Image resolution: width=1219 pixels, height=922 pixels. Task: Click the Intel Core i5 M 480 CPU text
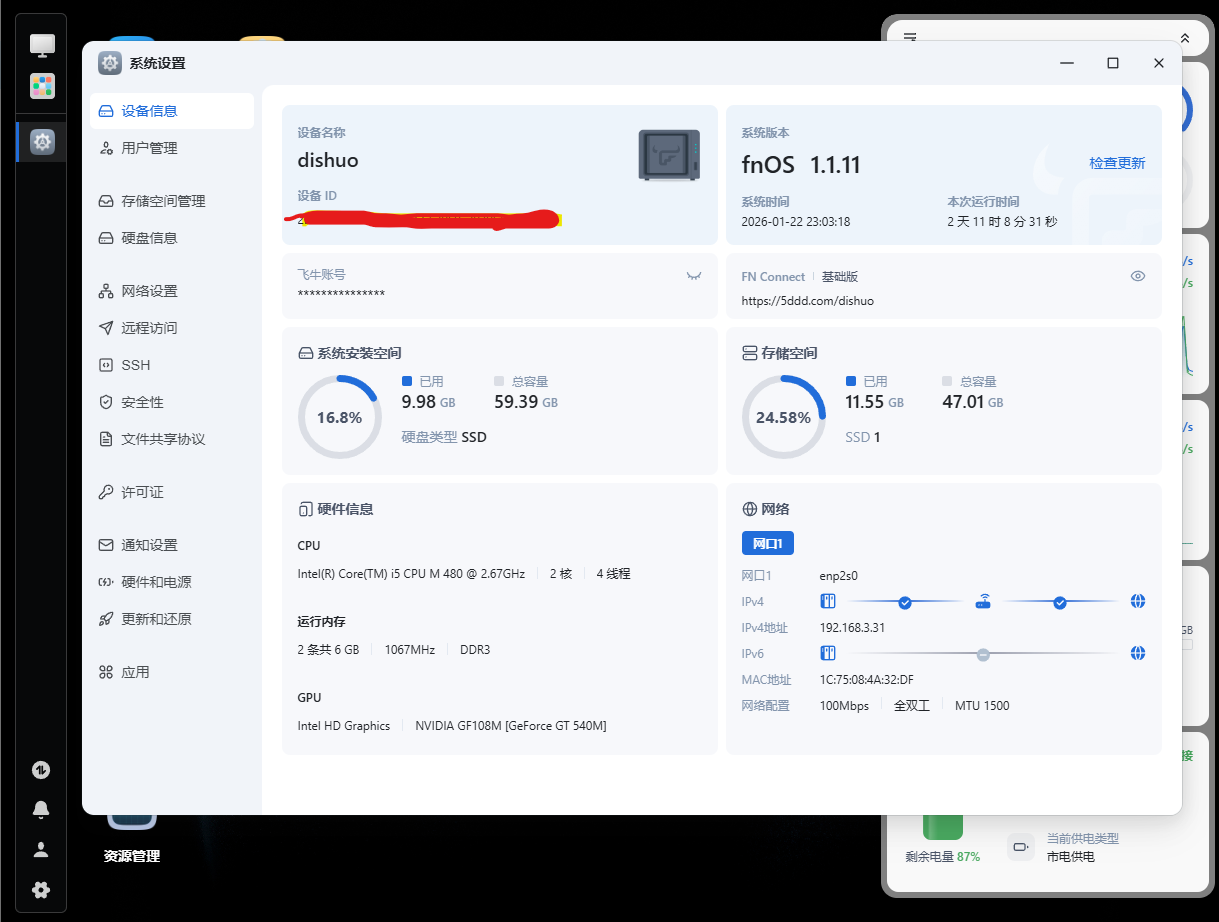[x=411, y=574]
